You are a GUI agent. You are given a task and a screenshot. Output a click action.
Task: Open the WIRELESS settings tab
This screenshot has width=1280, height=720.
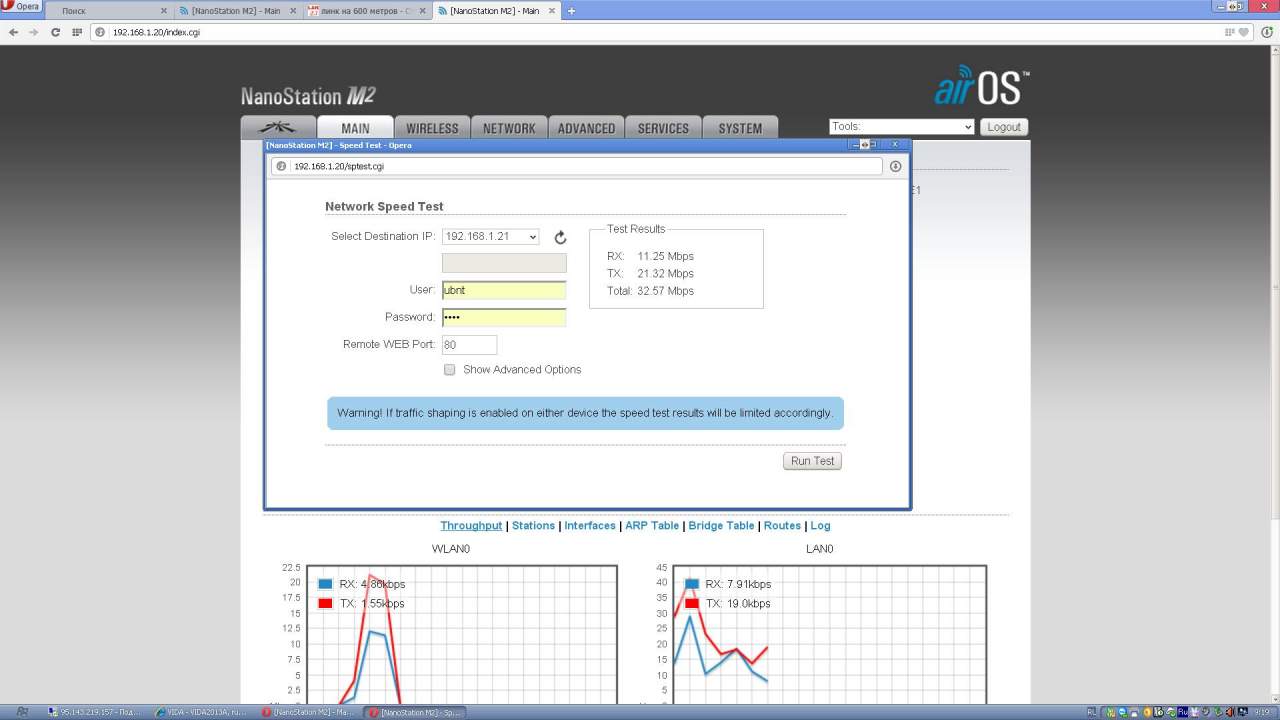tap(432, 128)
